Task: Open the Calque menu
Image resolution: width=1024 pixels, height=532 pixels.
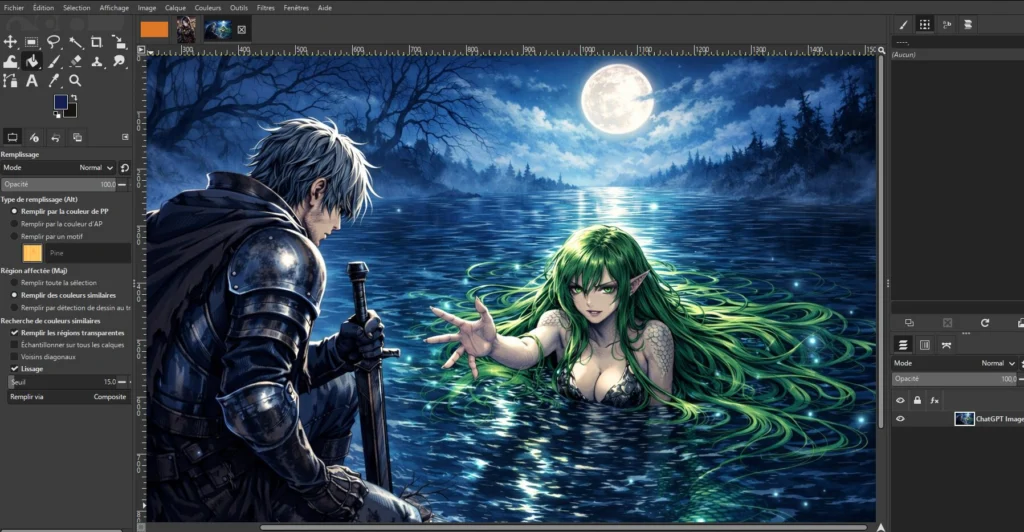Action: pos(175,7)
